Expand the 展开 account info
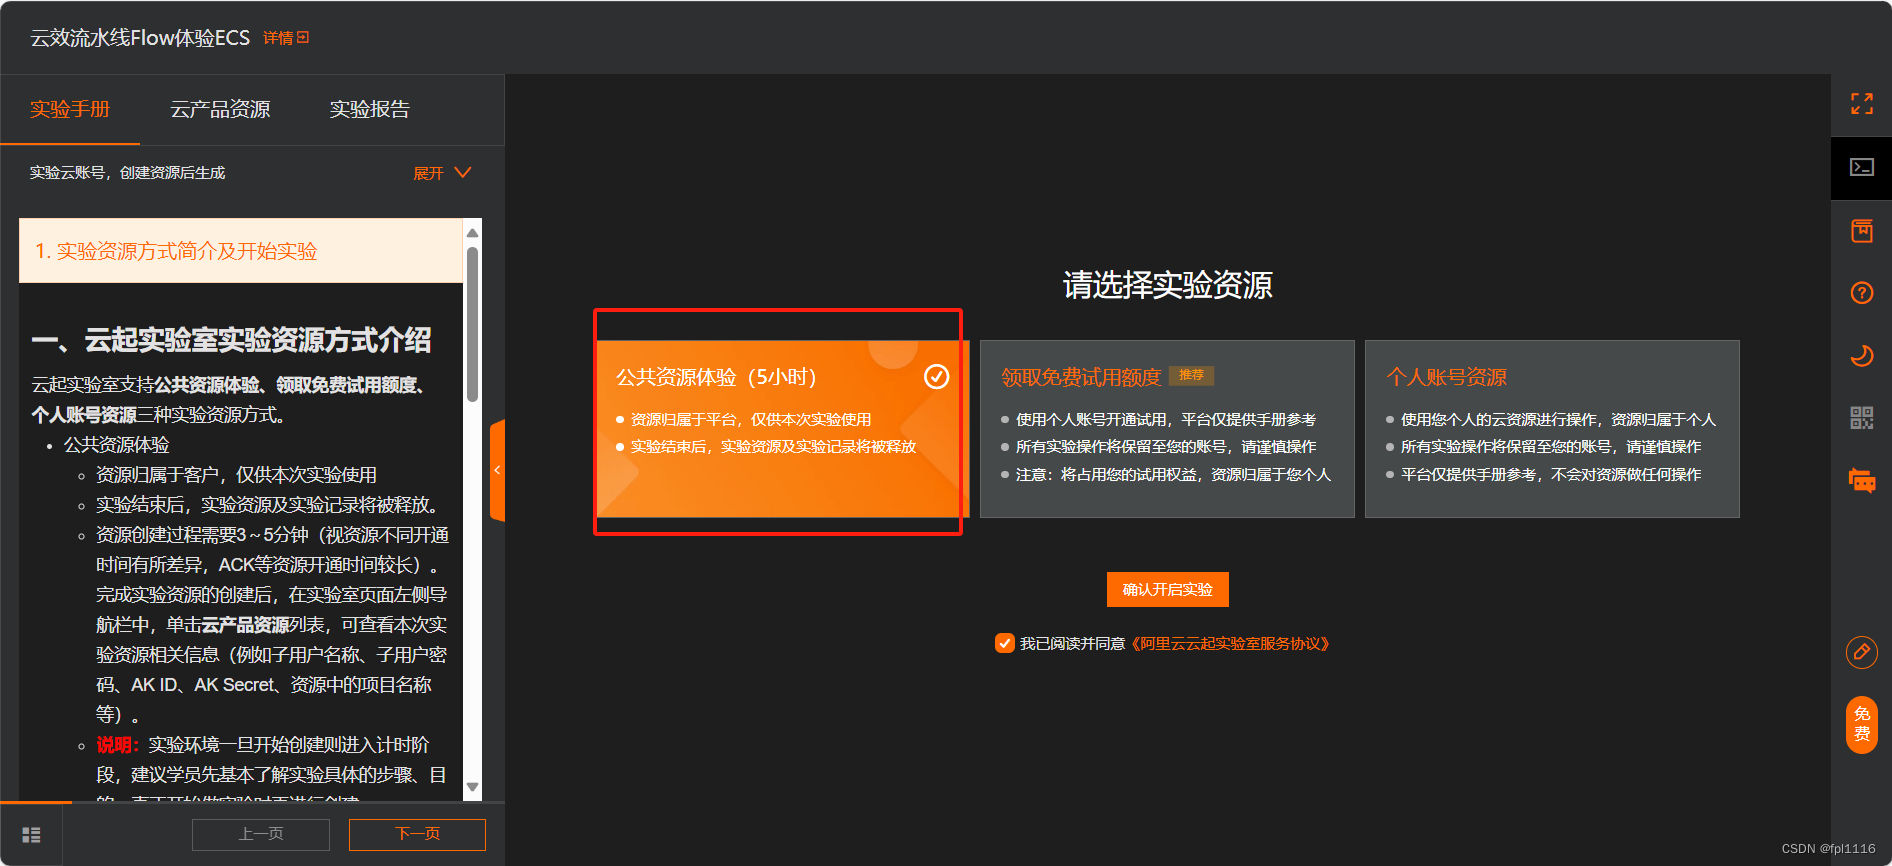Screen dimensions: 1892x866 tap(442, 173)
